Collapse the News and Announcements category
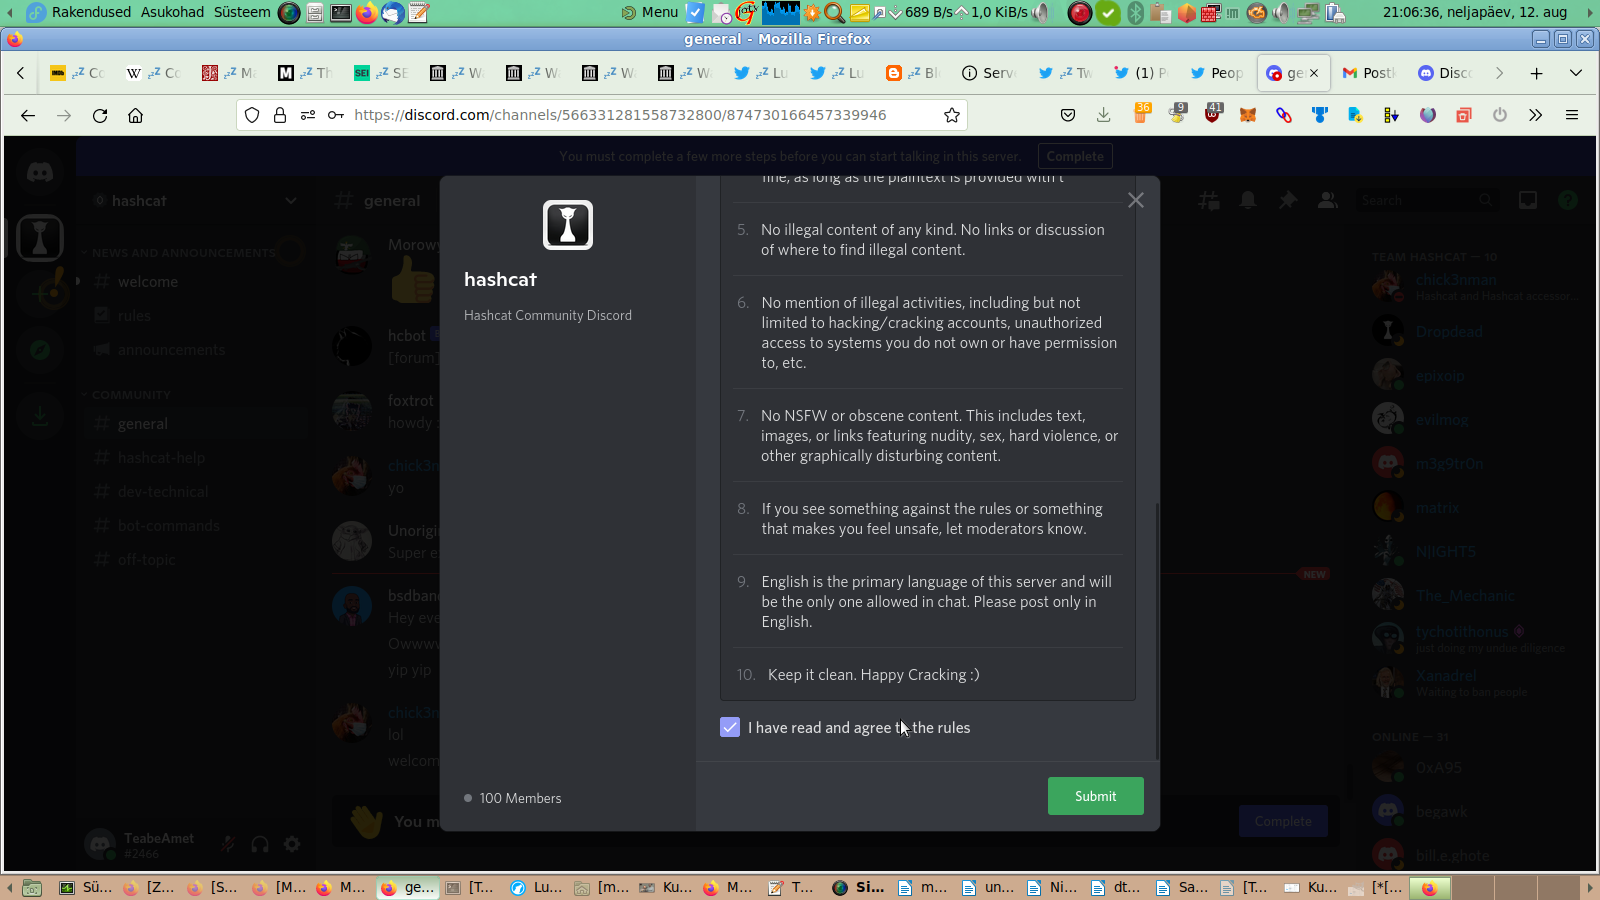 point(183,253)
